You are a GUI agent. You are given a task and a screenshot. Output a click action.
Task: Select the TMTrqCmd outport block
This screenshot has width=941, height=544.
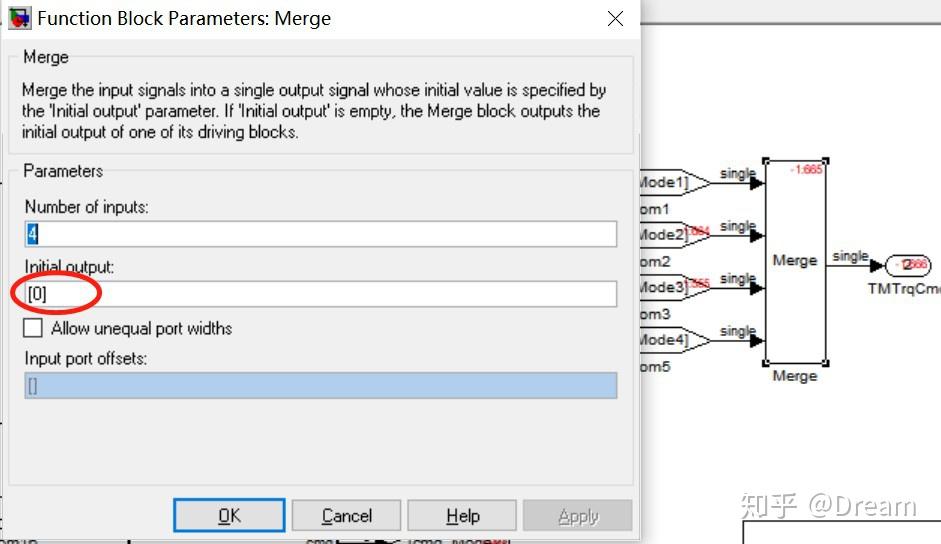pos(909,265)
